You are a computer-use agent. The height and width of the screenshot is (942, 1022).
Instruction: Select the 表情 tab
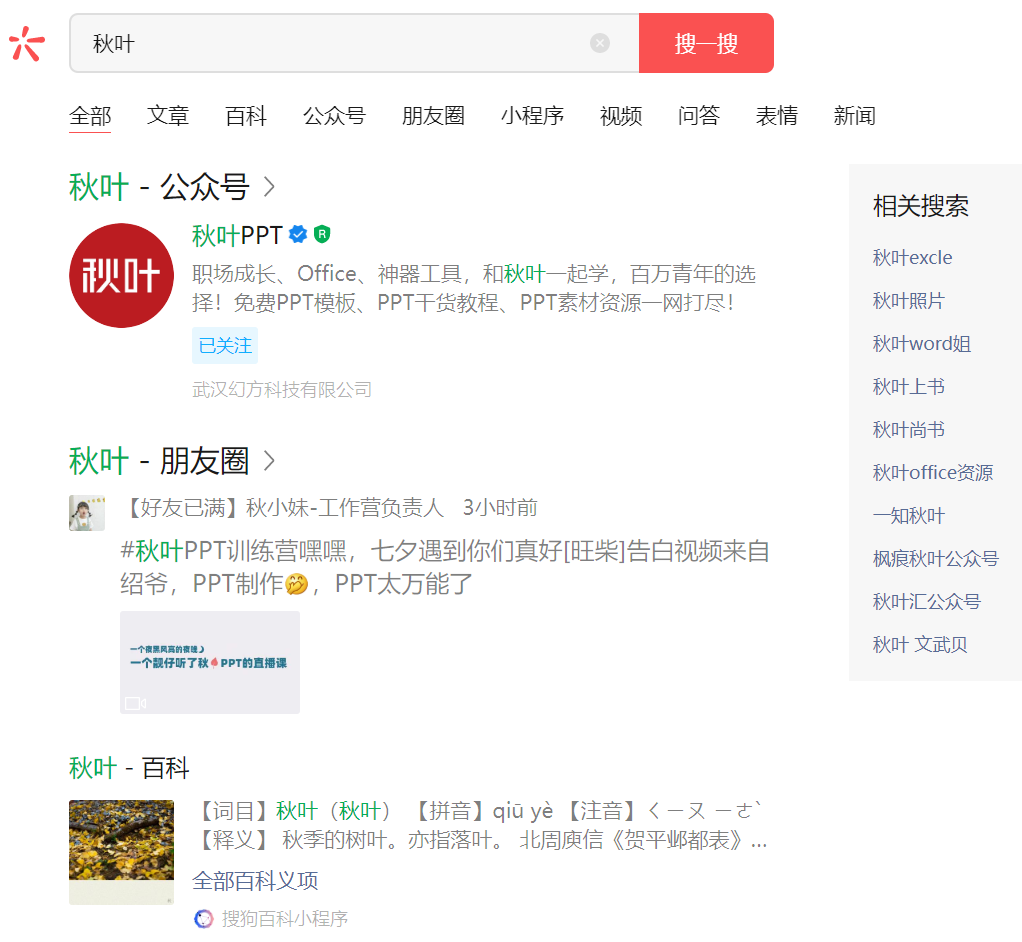[777, 116]
